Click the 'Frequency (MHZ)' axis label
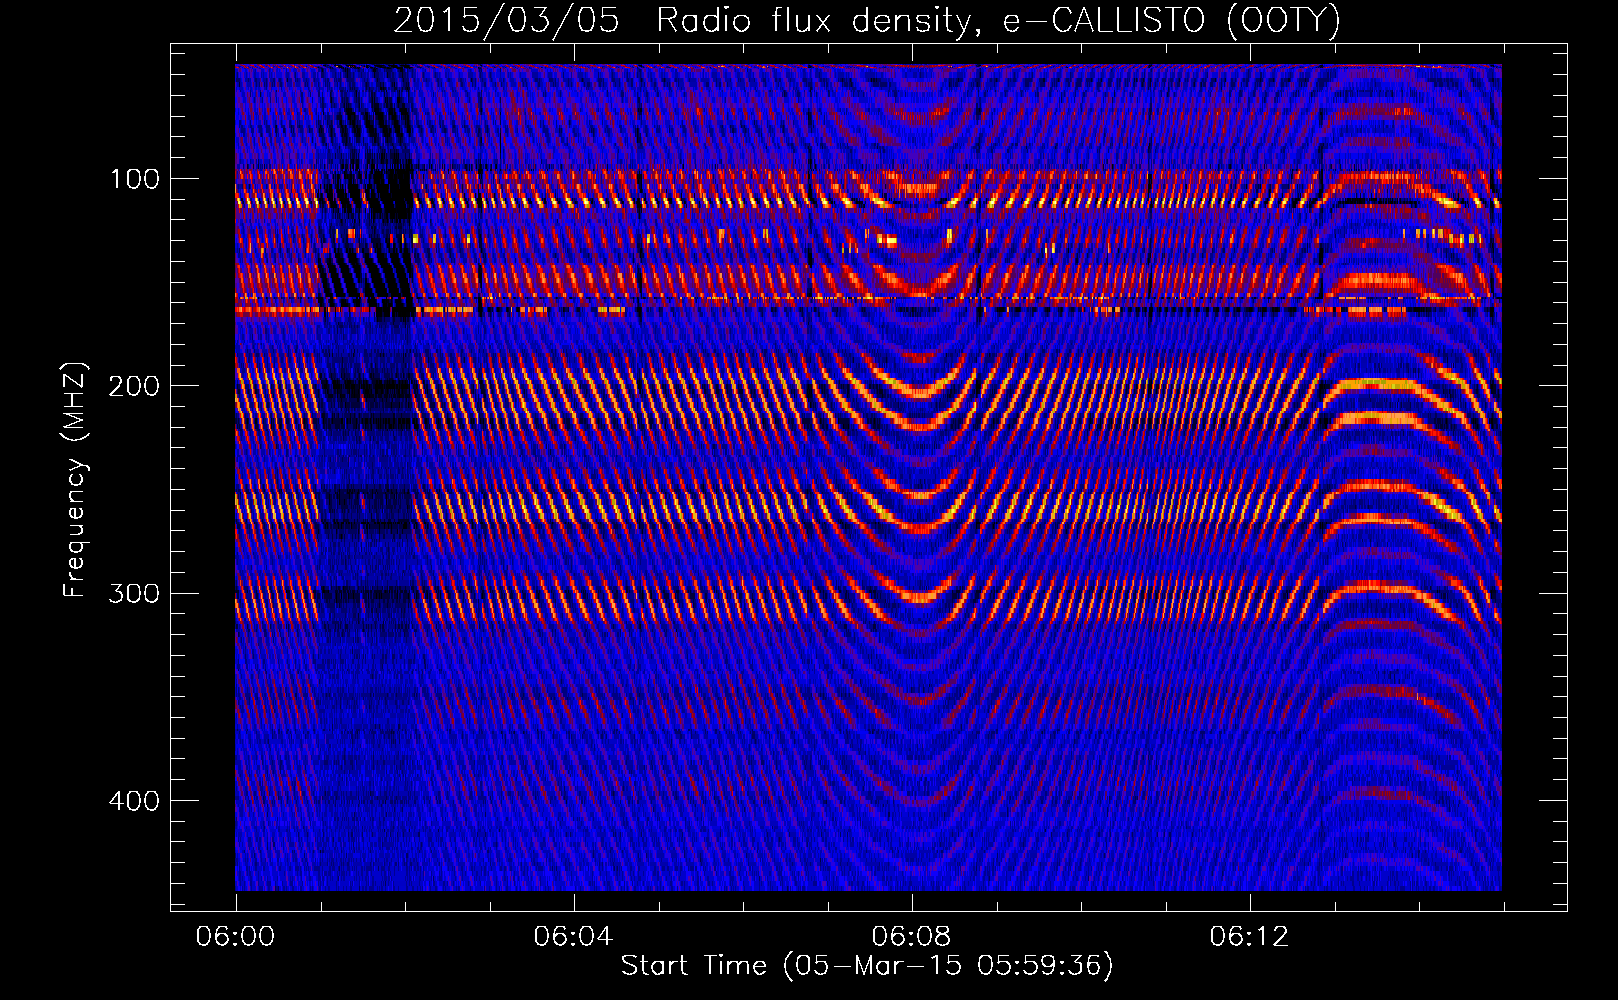The height and width of the screenshot is (1000, 1618). [75, 480]
